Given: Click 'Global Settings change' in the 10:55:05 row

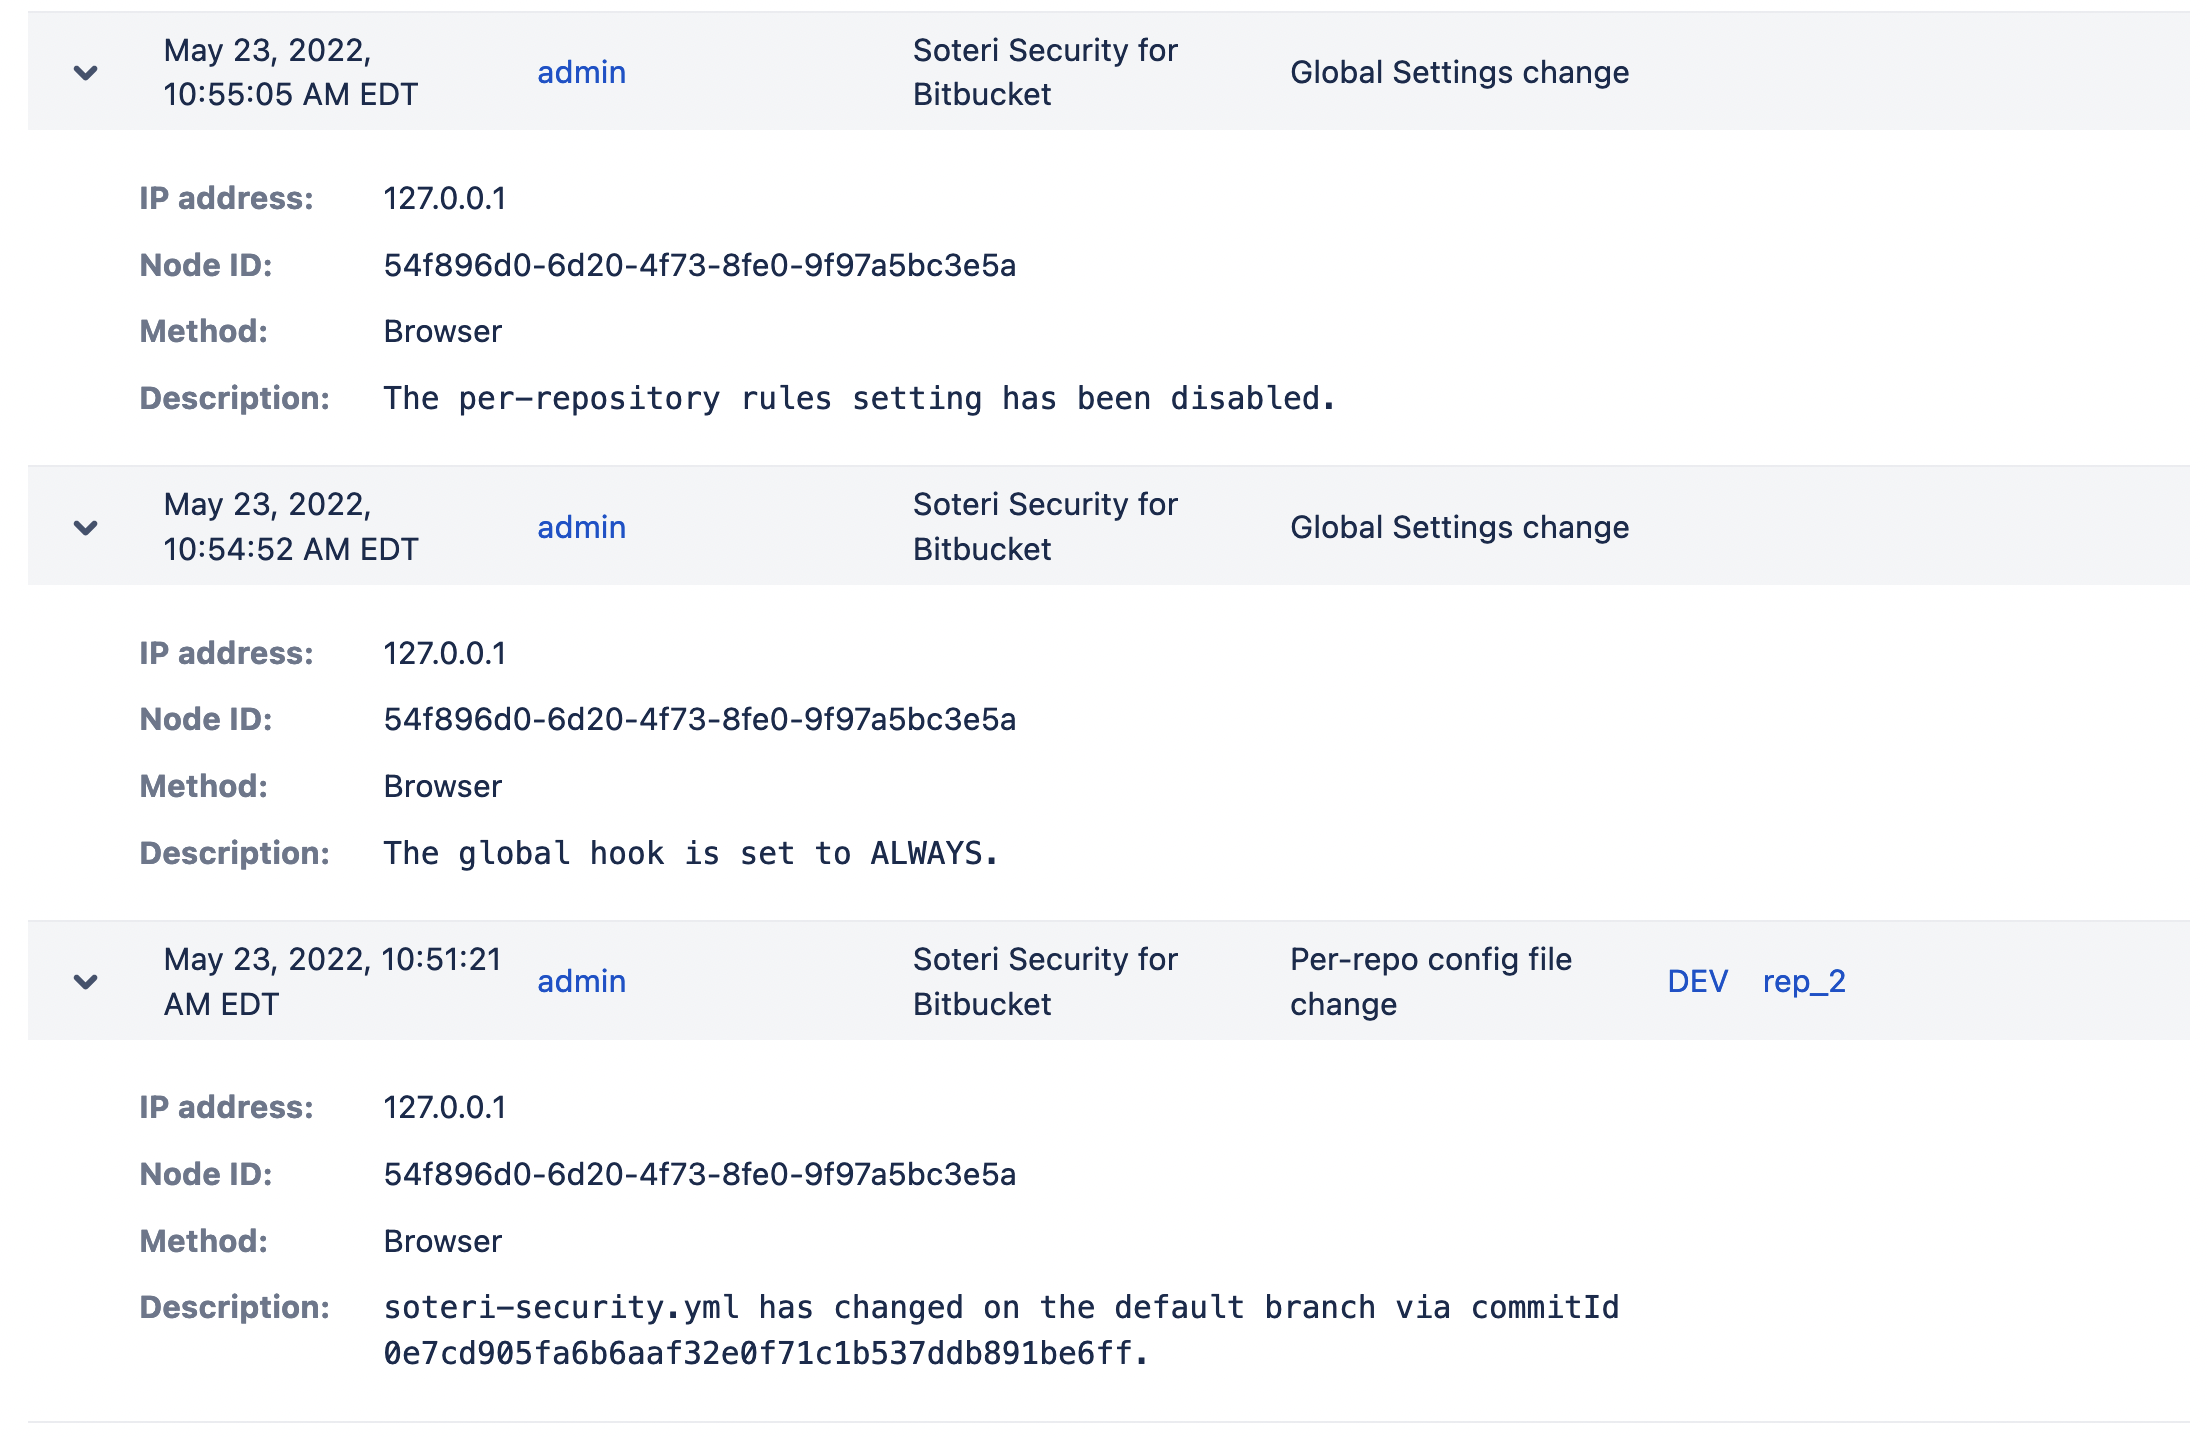Looking at the screenshot, I should click(x=1459, y=73).
